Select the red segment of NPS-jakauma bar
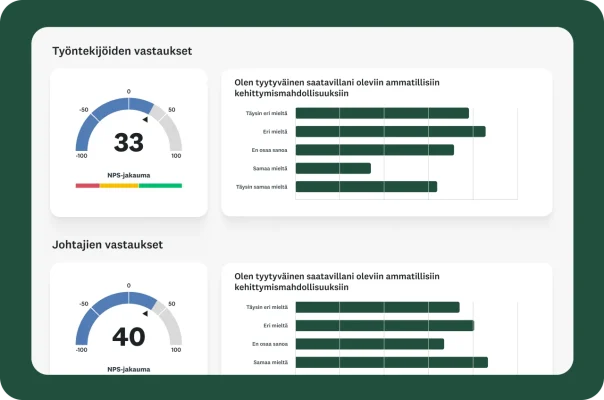 (87, 185)
